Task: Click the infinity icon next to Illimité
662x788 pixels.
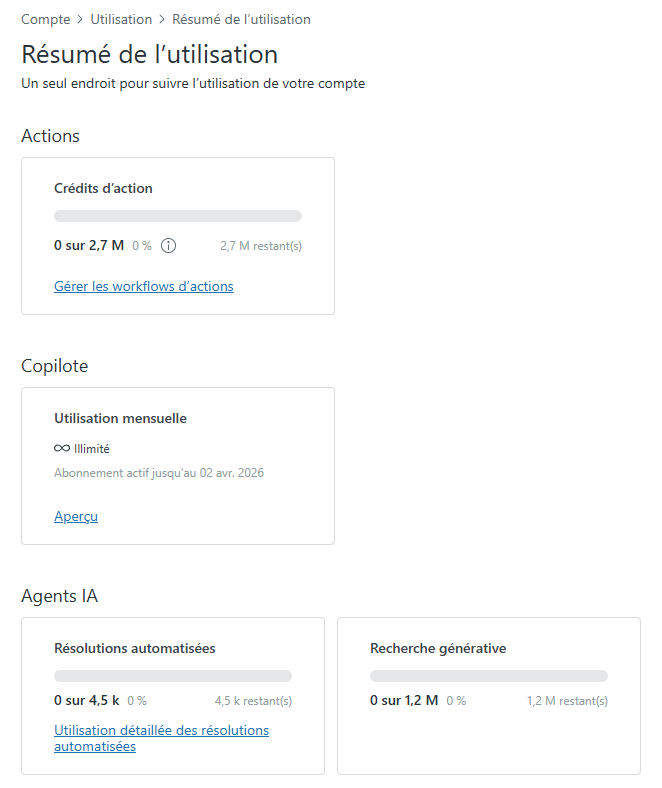Action: 62,449
